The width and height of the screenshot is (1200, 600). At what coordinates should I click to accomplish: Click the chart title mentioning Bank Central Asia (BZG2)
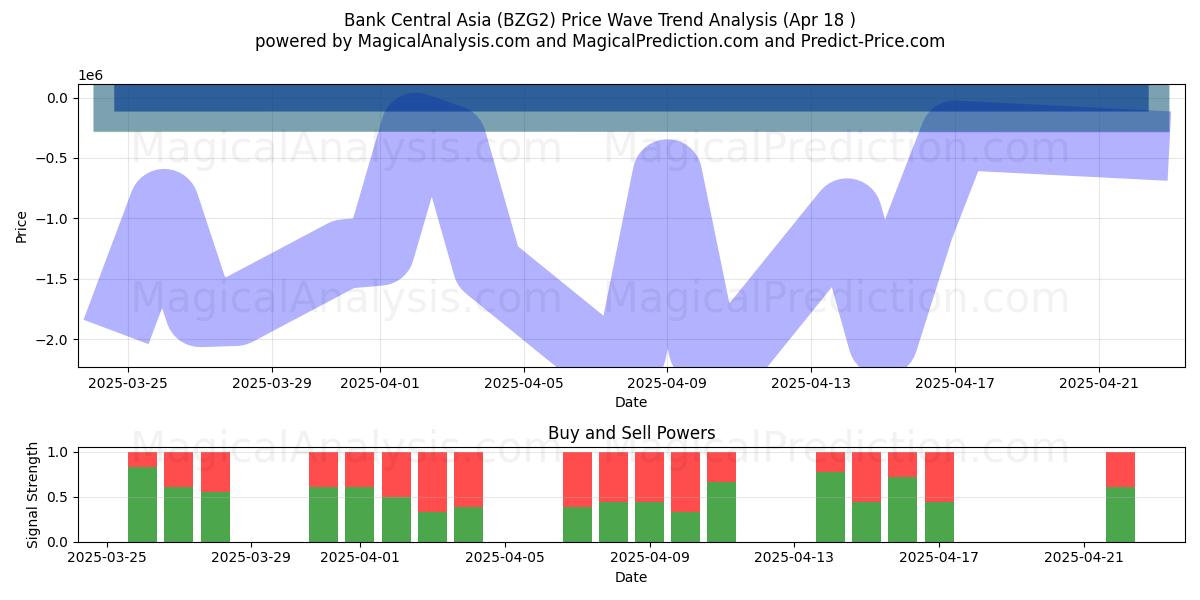pos(600,20)
